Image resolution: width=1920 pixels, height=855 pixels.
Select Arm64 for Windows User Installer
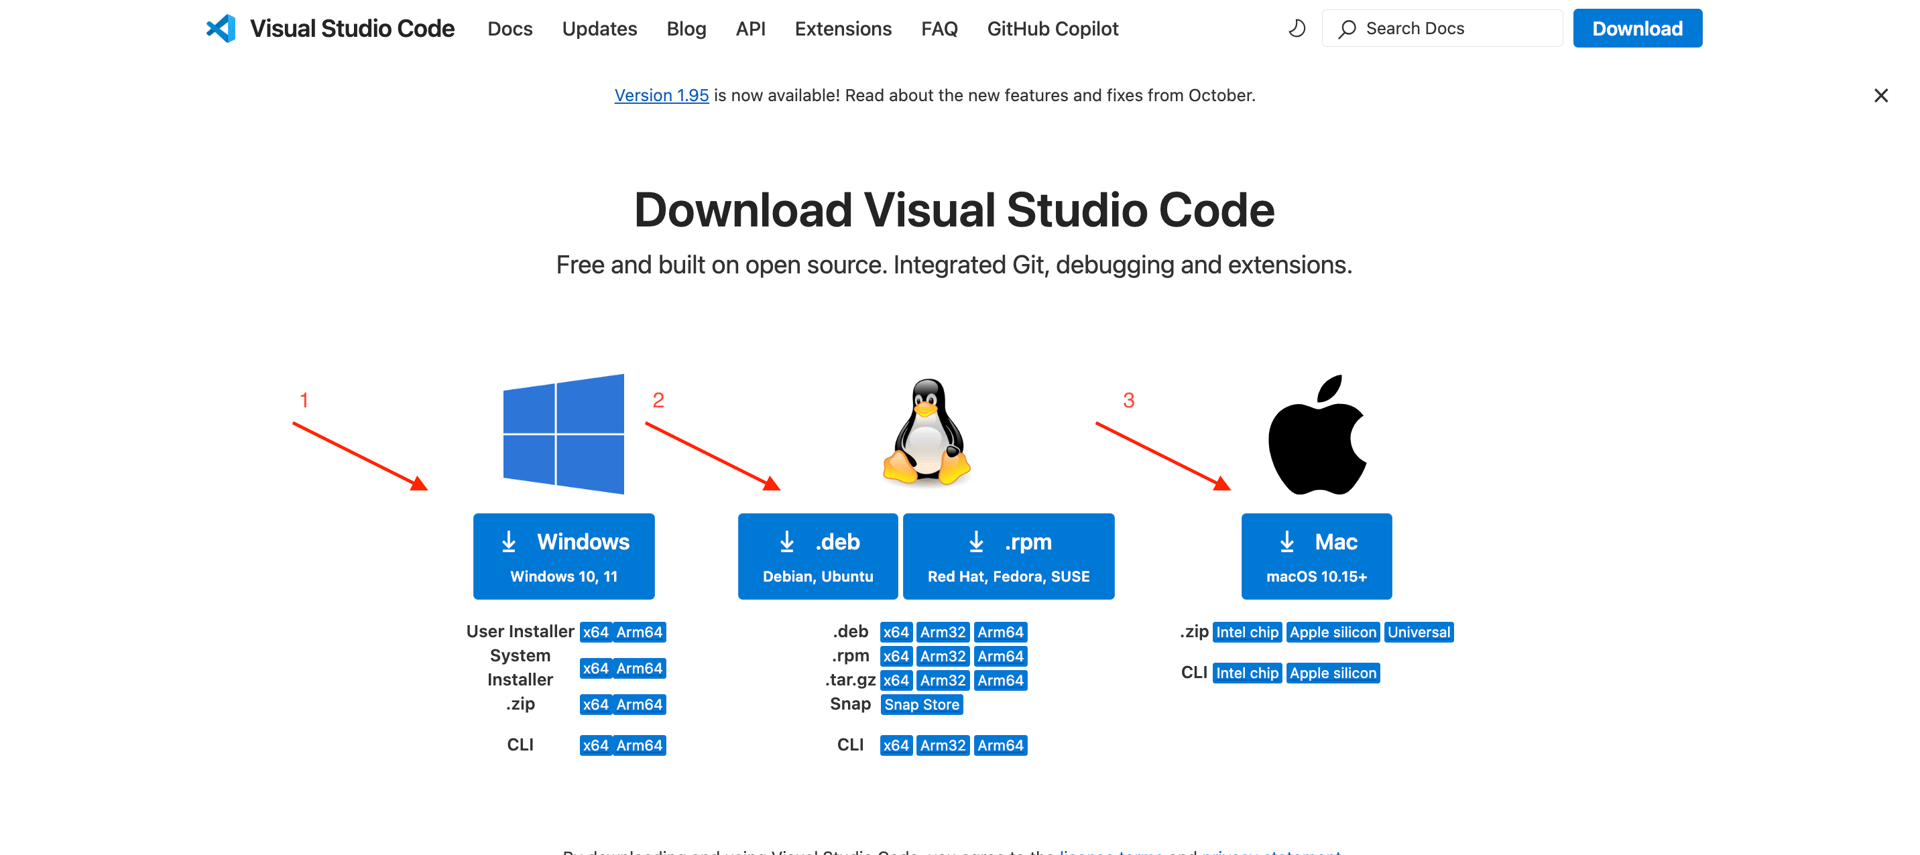click(x=640, y=632)
